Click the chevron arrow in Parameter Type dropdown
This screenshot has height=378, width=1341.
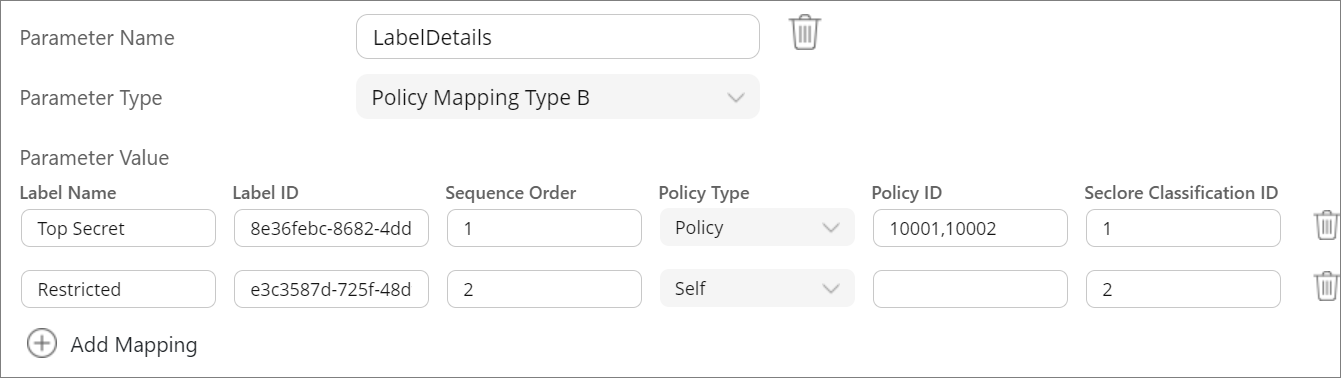click(736, 98)
